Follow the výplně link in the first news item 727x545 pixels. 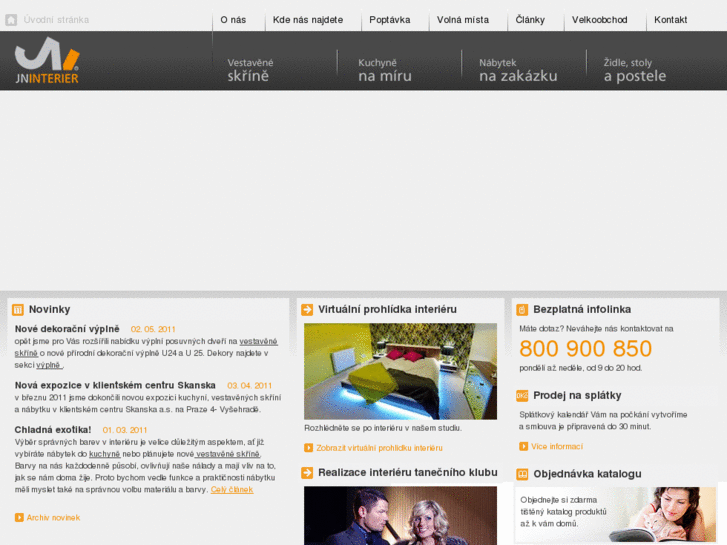49,365
